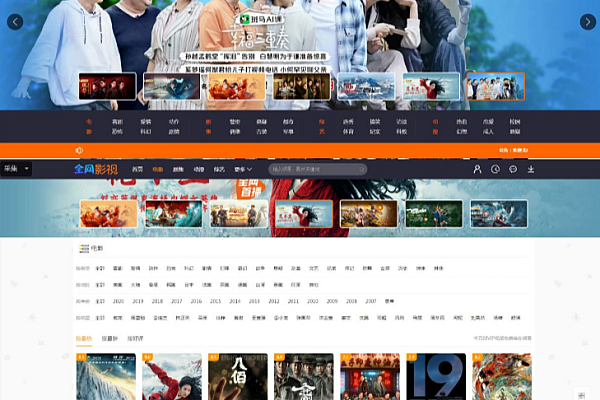Select the last option after 2007
Image resolution: width=600 pixels, height=400 pixels.
click(390, 301)
